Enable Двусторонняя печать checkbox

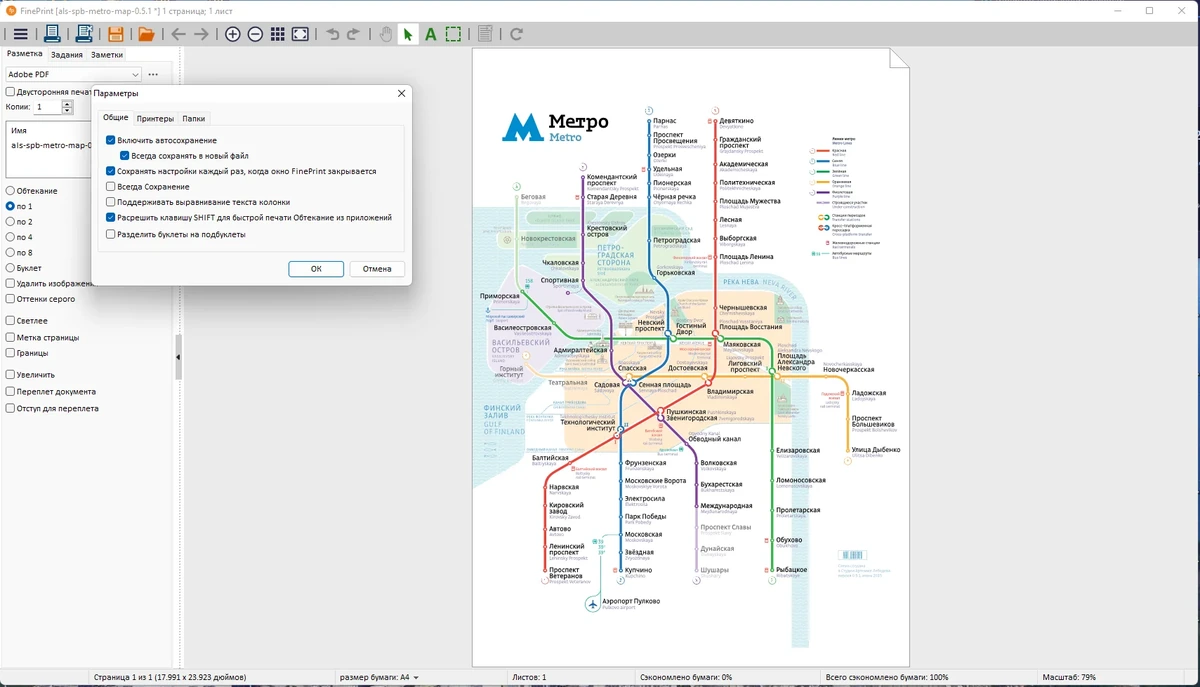point(10,92)
